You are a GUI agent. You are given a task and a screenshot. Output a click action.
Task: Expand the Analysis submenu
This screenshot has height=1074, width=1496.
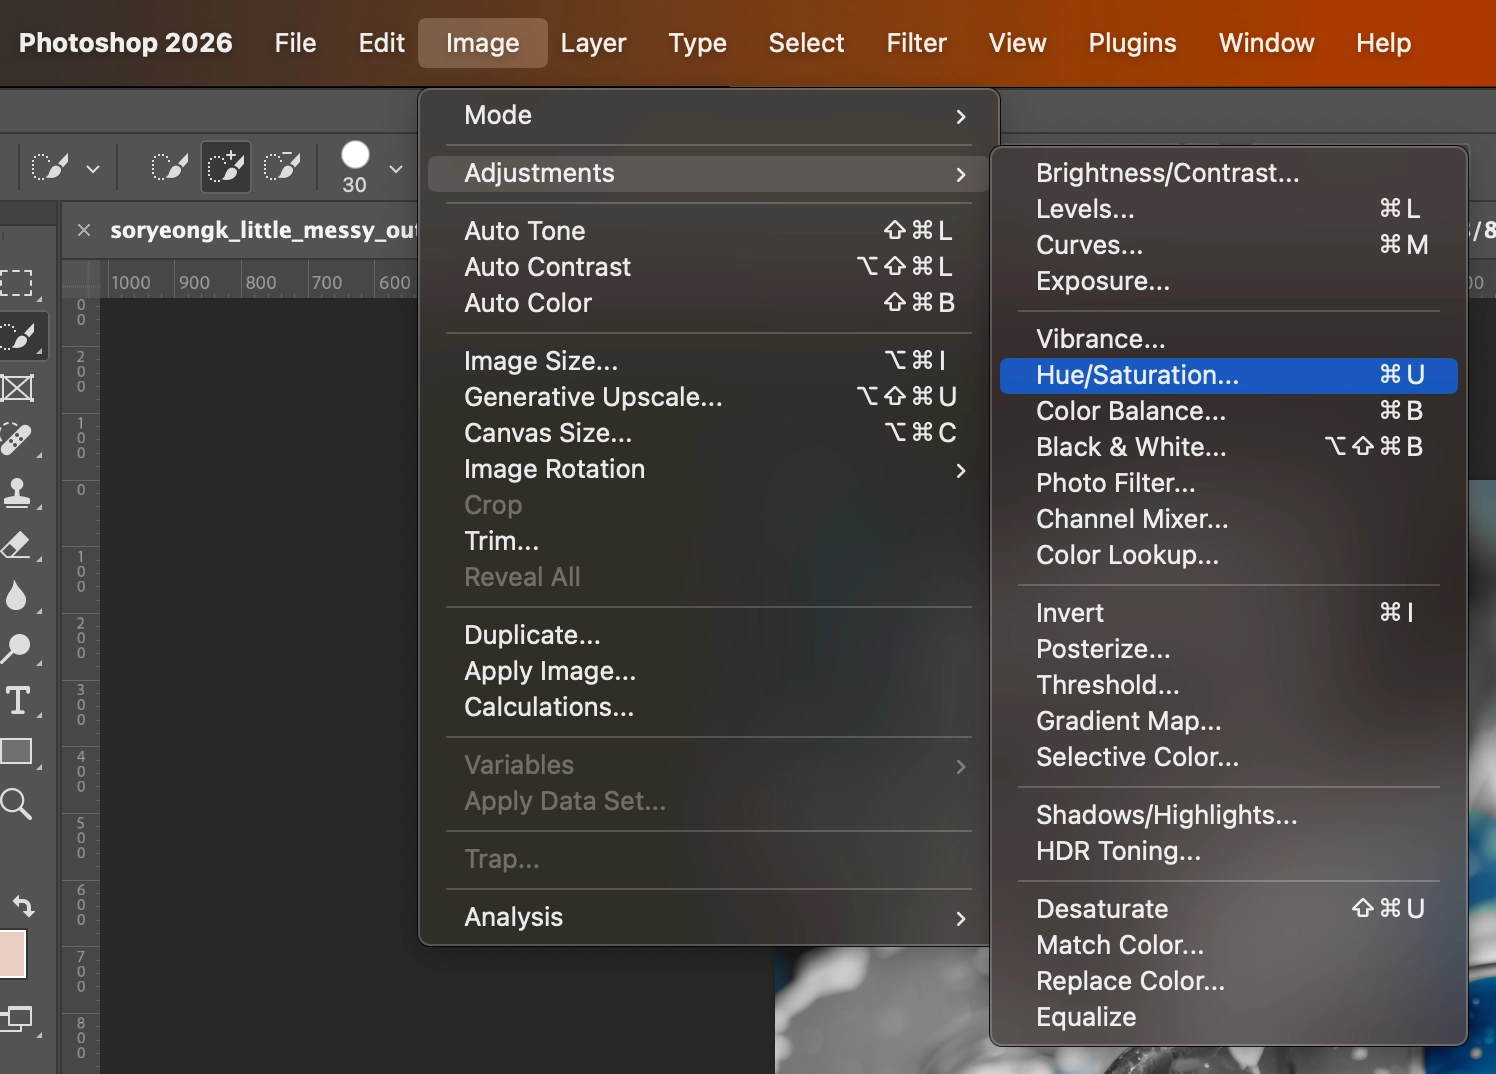(x=709, y=918)
